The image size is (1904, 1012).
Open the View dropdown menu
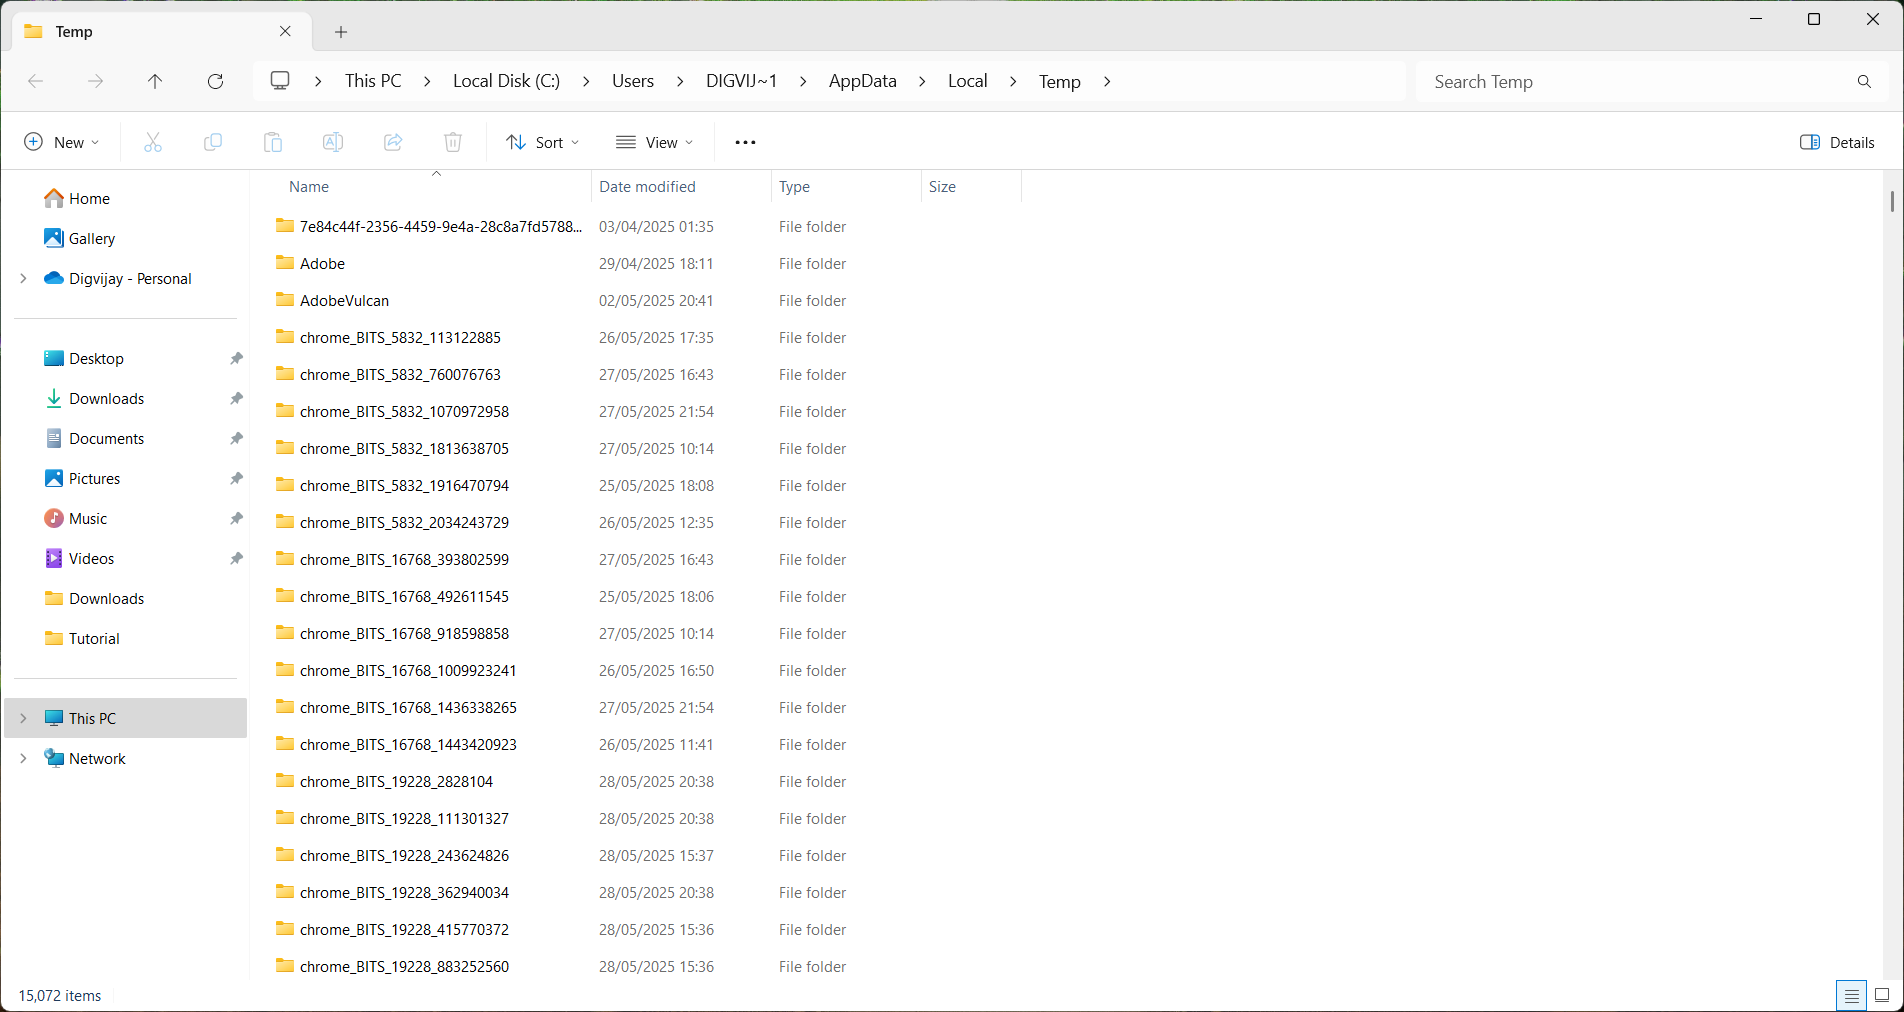tap(655, 142)
